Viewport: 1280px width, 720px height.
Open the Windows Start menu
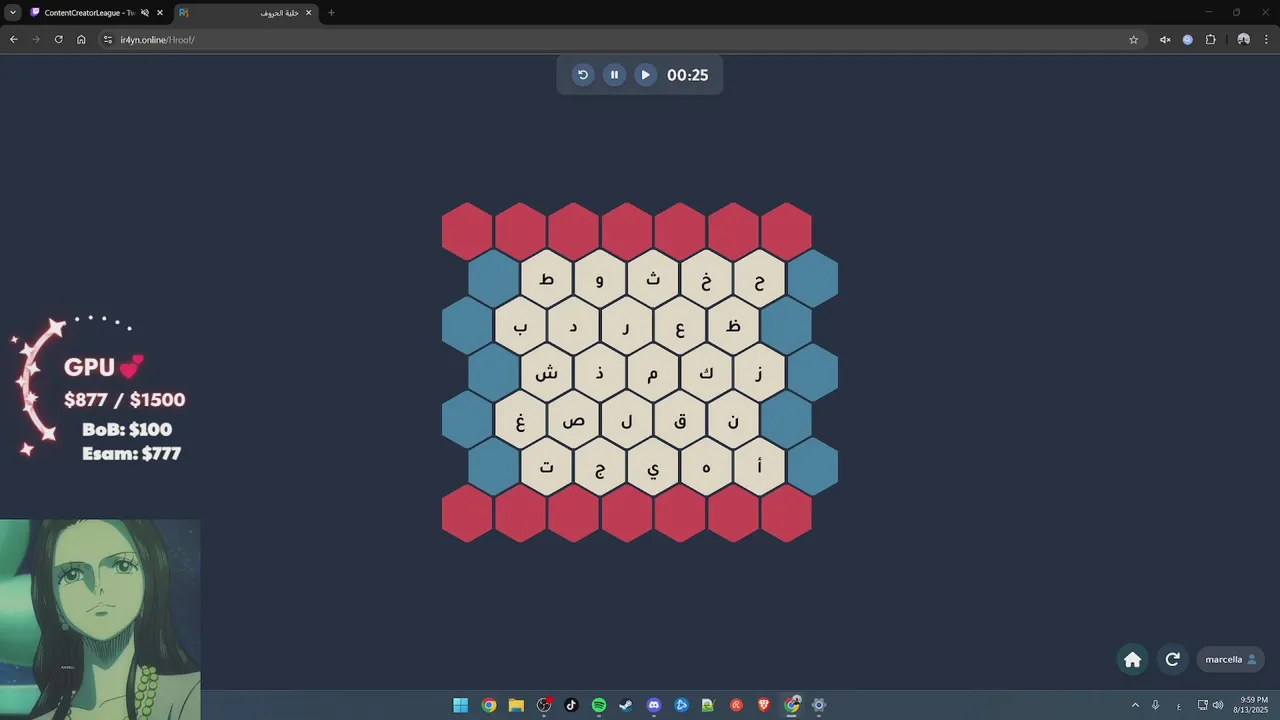click(x=460, y=705)
